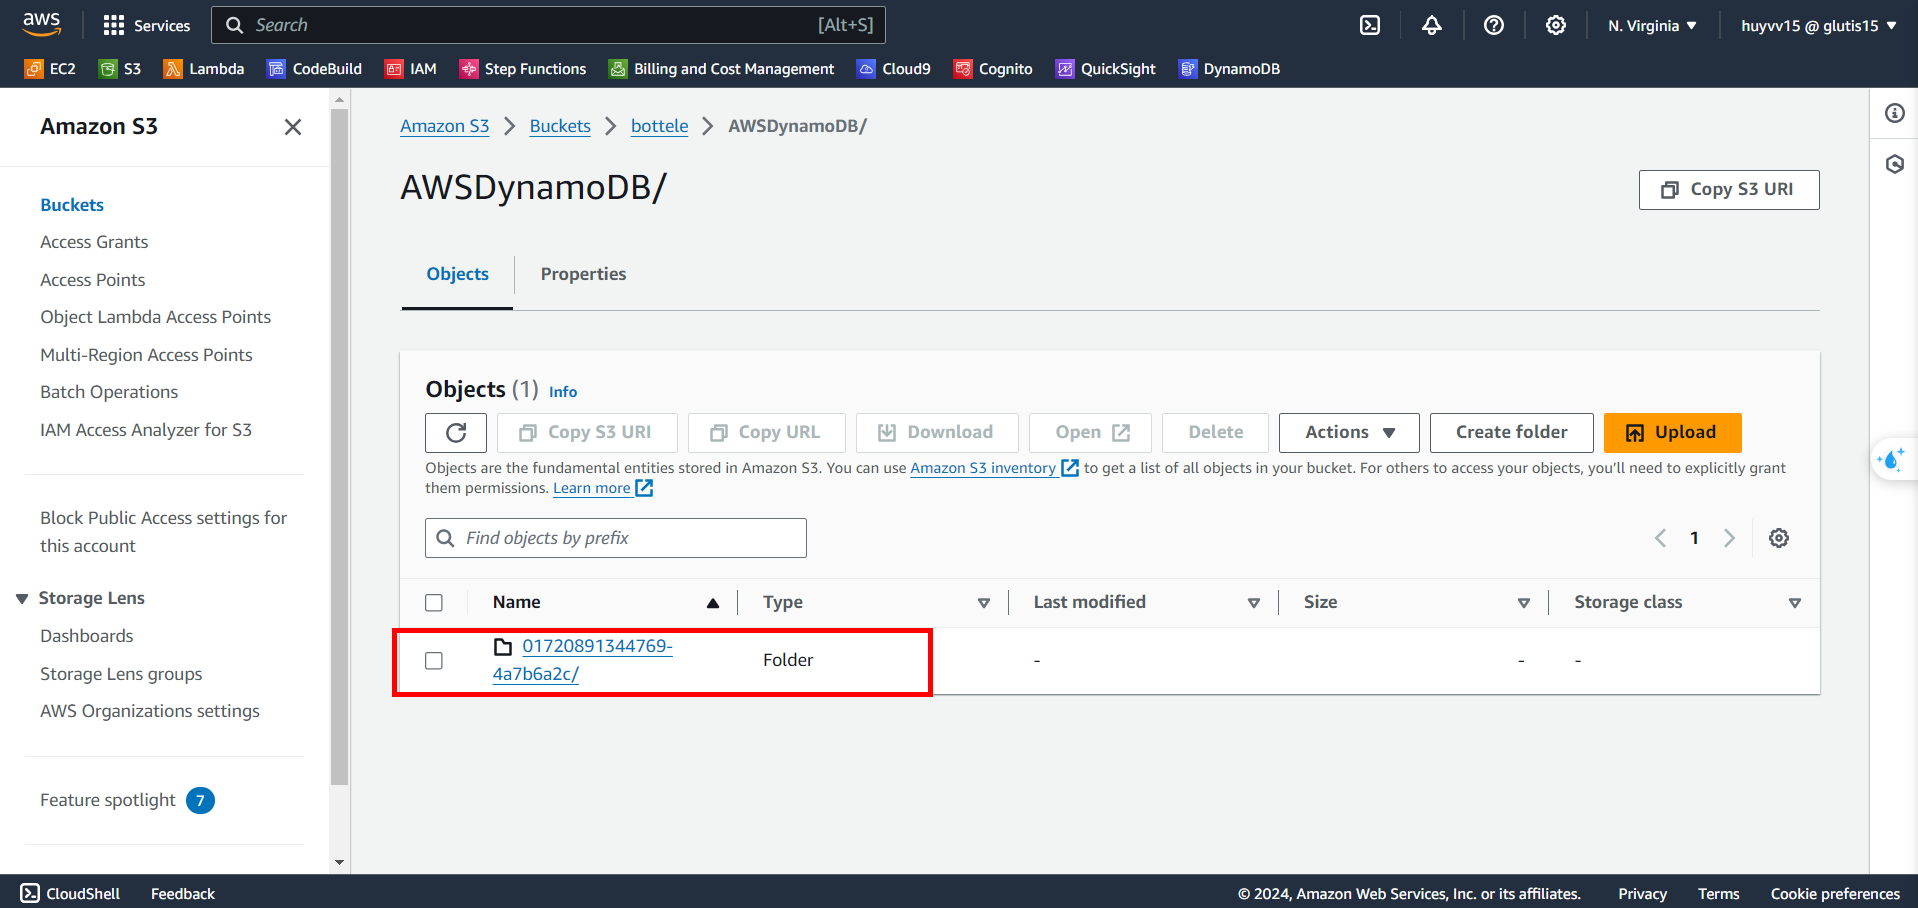Image resolution: width=1918 pixels, height=908 pixels.
Task: Open settings gear in top navigation
Action: (x=1556, y=25)
